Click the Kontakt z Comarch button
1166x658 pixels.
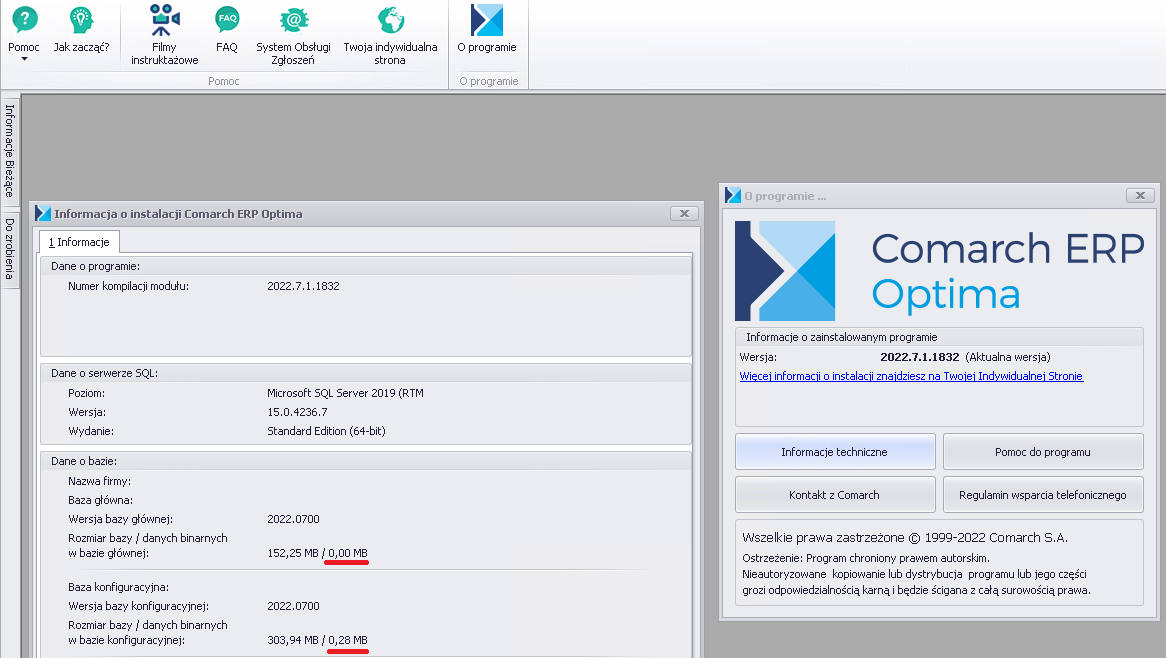coord(835,495)
